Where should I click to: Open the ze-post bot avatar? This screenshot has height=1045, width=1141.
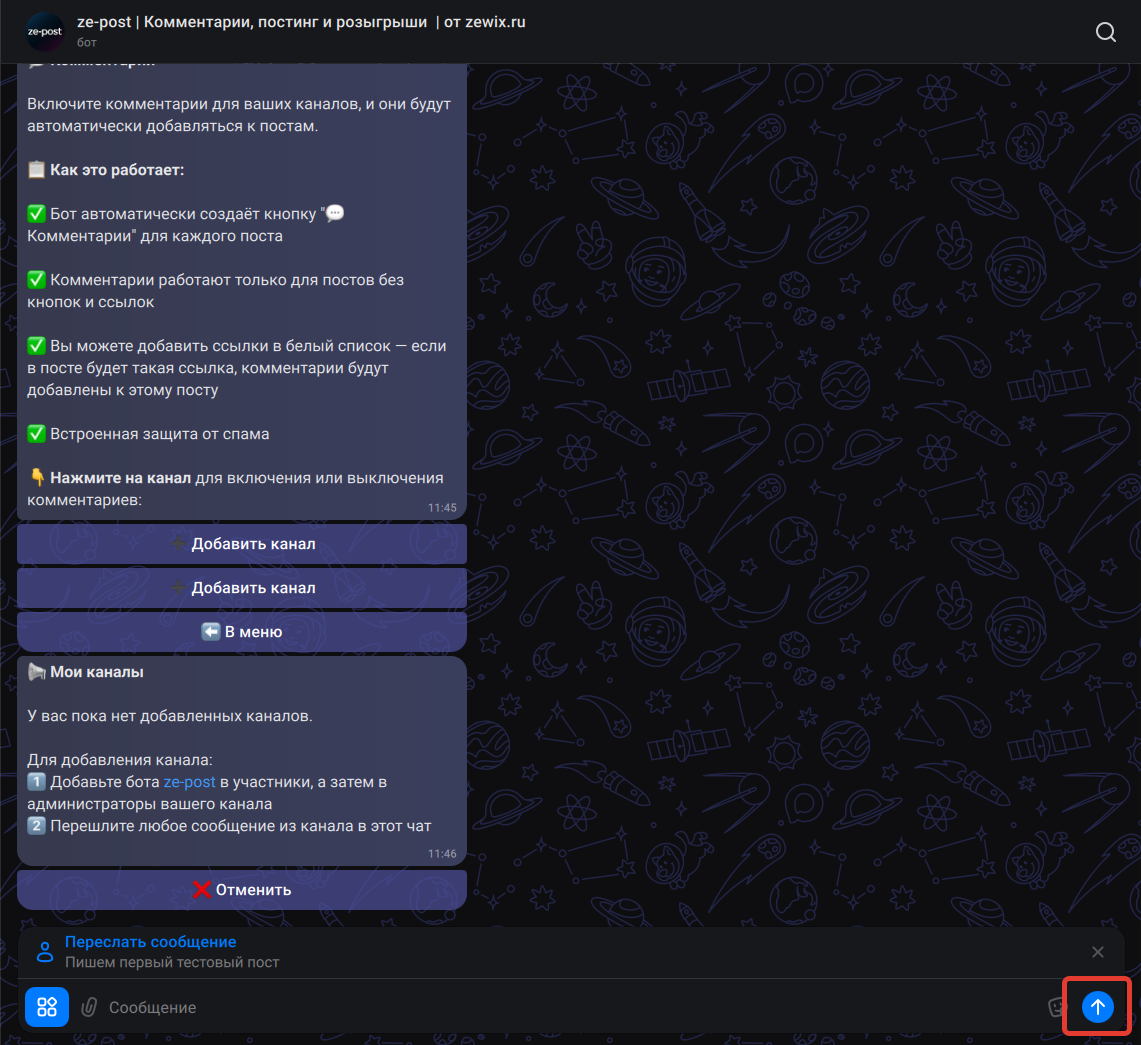(x=45, y=32)
